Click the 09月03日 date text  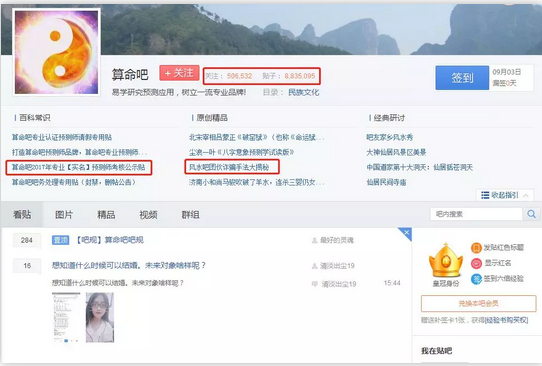pos(506,72)
